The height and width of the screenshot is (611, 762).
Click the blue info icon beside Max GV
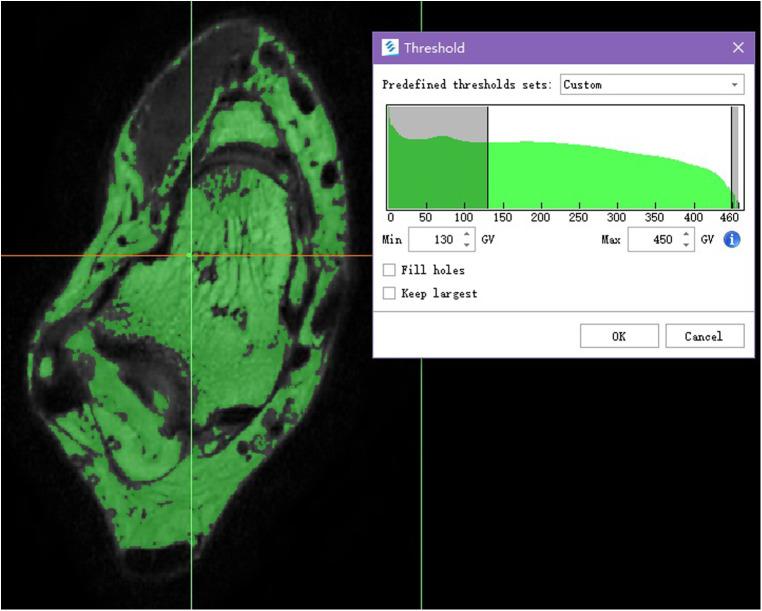point(732,240)
